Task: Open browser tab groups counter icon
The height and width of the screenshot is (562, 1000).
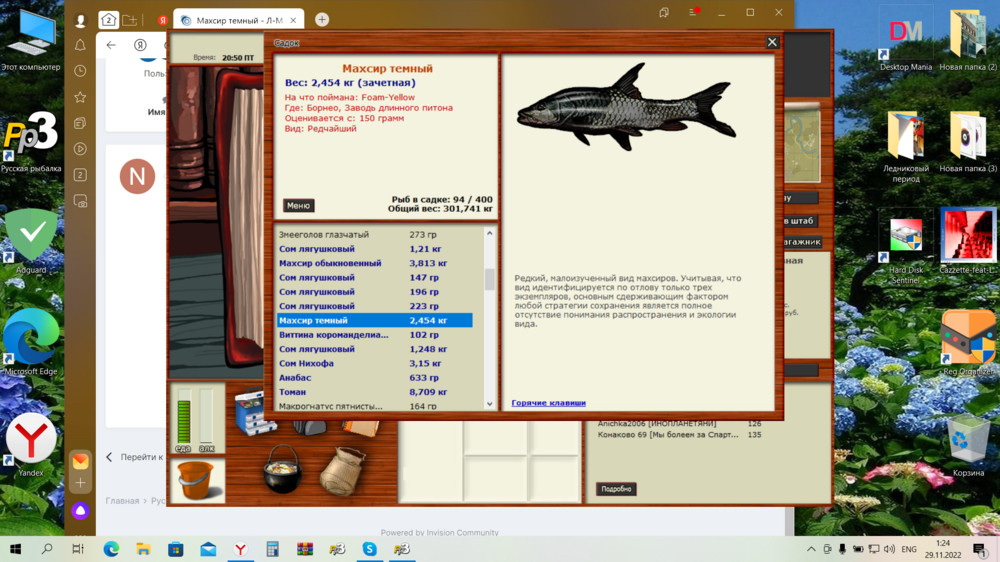Action: coord(108,20)
